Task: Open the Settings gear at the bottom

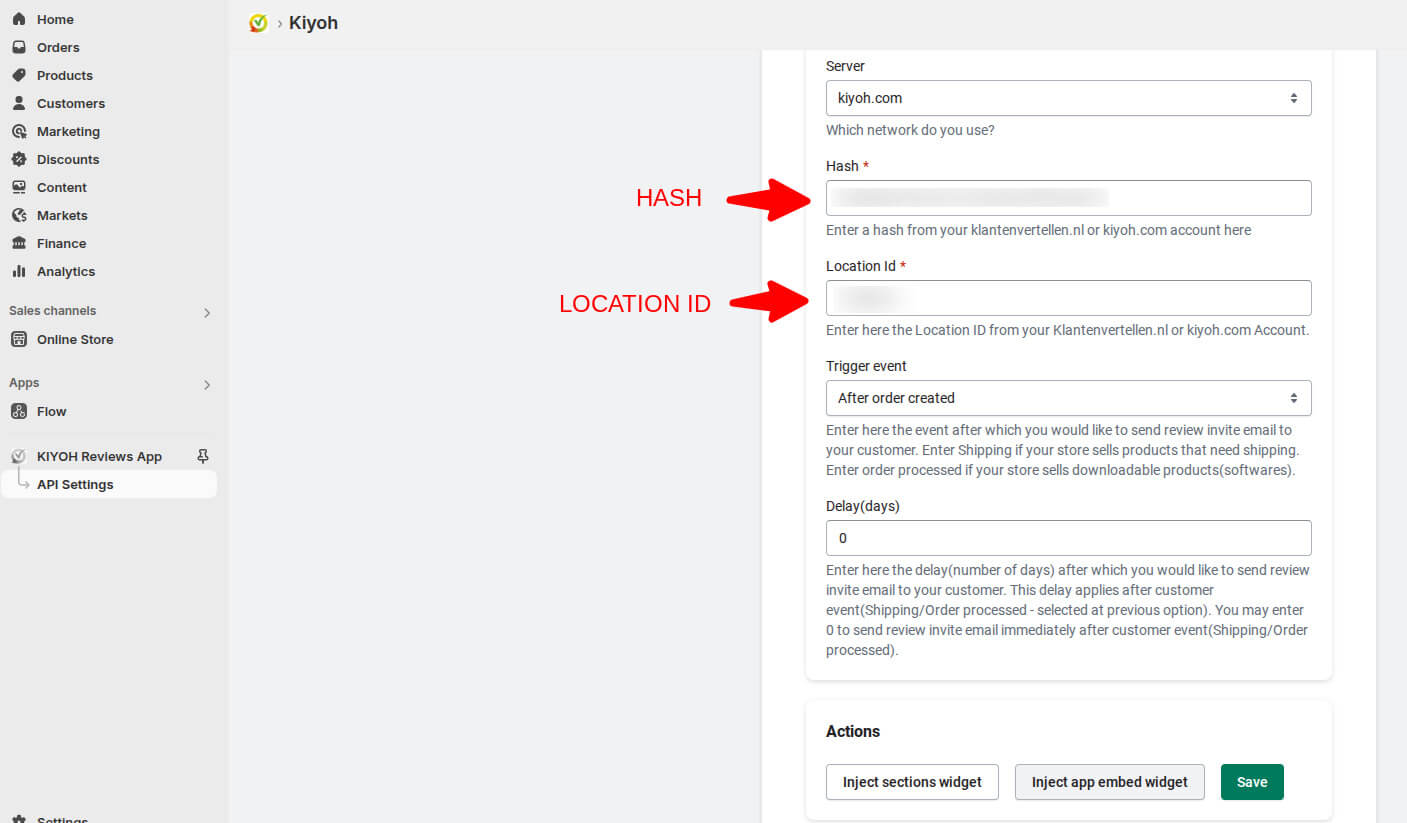Action: click(x=62, y=818)
